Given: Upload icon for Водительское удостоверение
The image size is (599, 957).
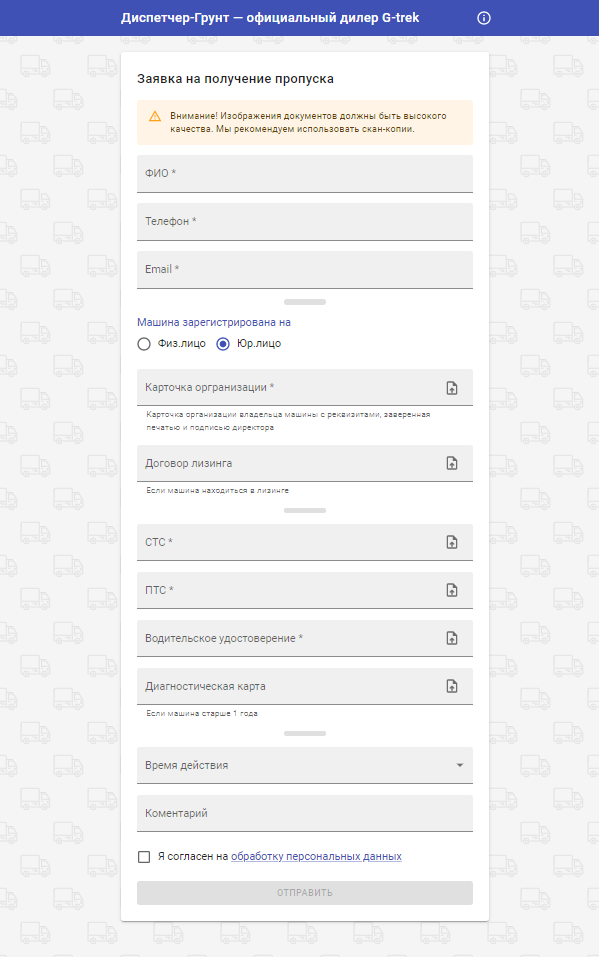Looking at the screenshot, I should coord(452,638).
